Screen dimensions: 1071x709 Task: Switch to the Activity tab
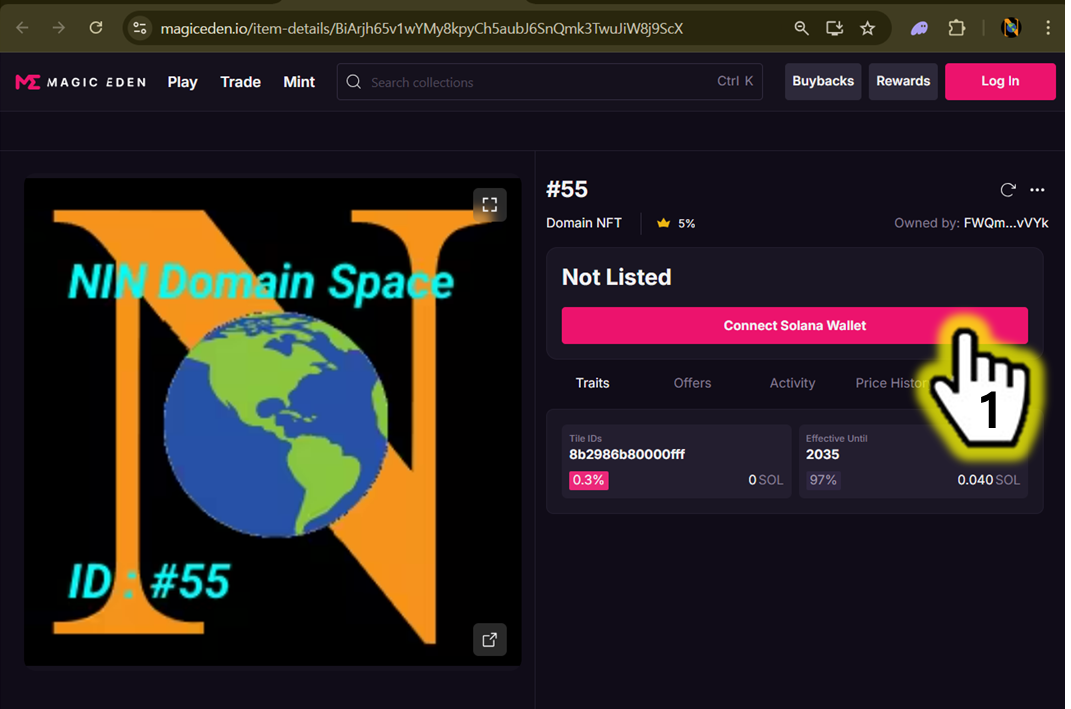pyautogui.click(x=792, y=383)
